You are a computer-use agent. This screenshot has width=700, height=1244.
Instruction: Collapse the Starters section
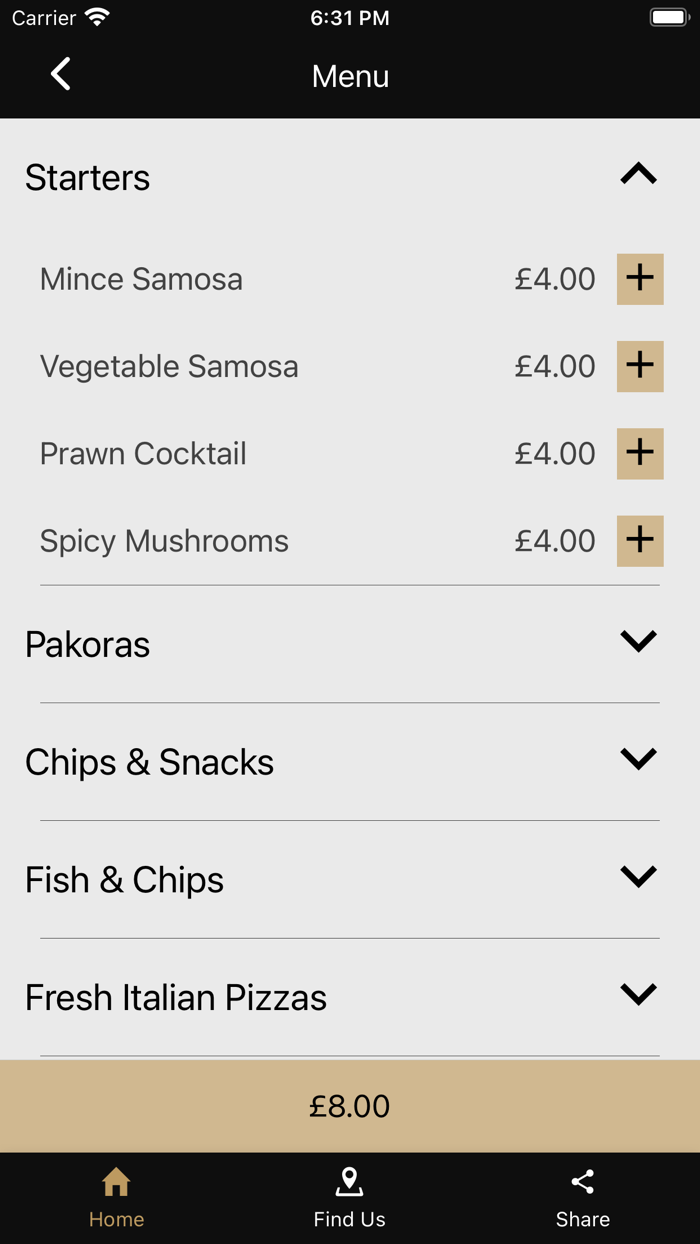pos(638,175)
